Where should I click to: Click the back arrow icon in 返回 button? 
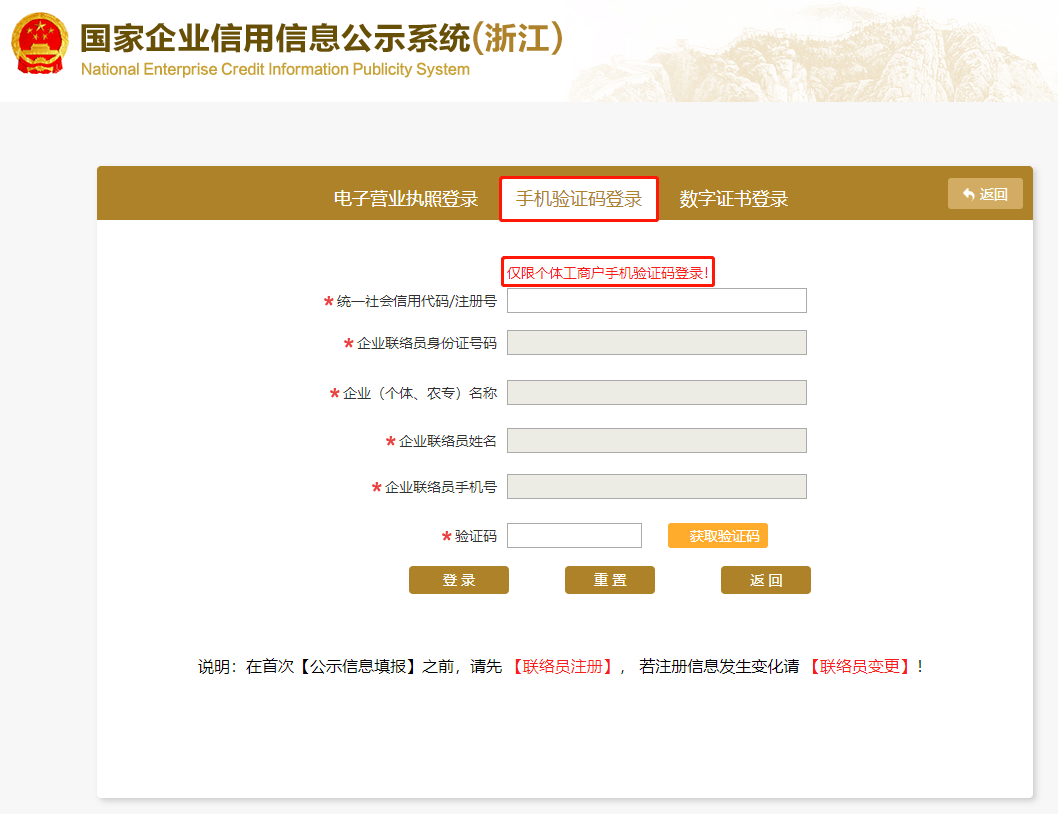tap(968, 193)
